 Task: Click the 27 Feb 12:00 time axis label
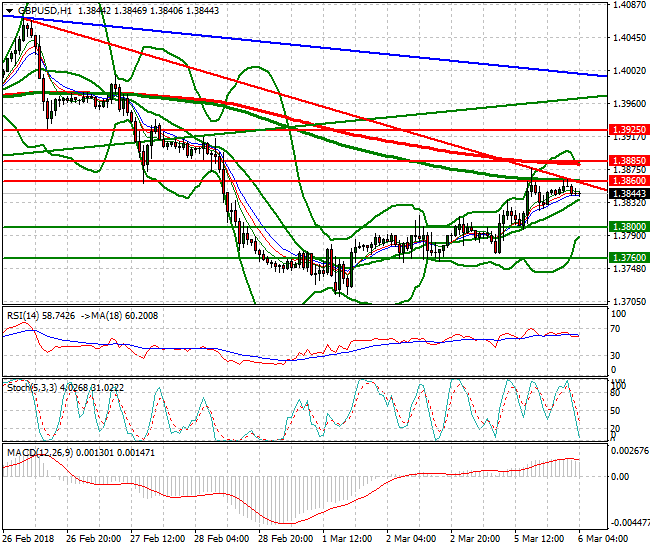158,539
